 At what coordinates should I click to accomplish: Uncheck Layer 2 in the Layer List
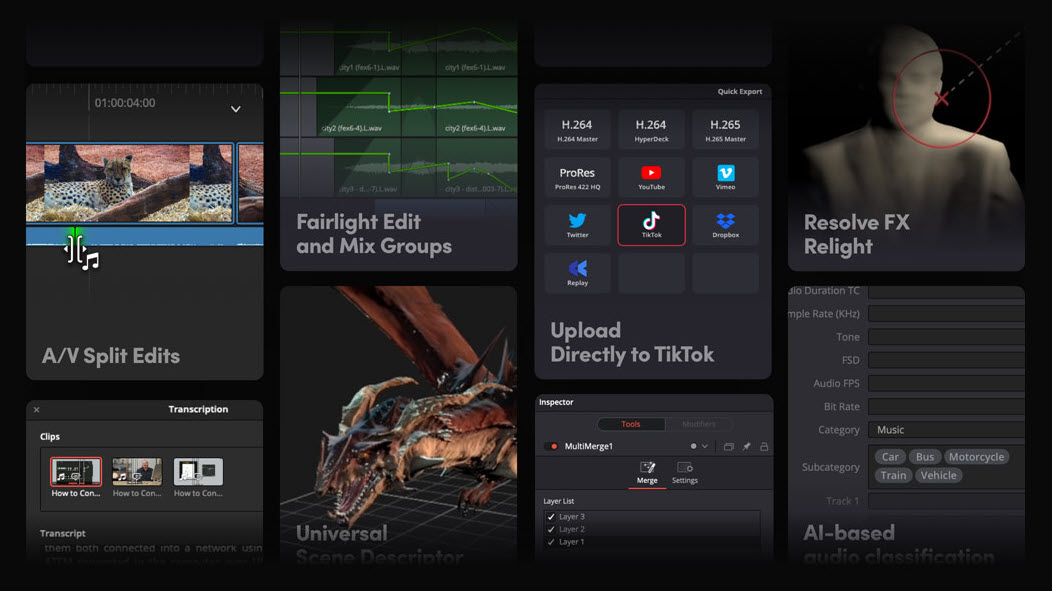tap(550, 528)
